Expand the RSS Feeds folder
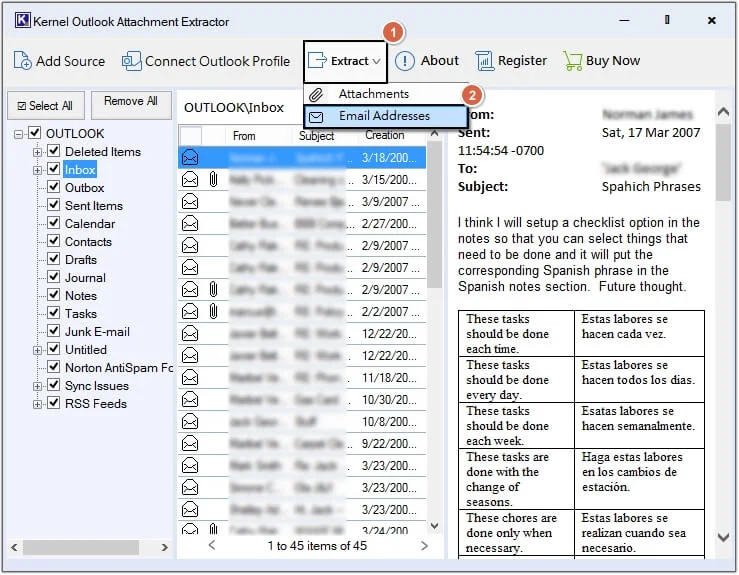Image resolution: width=739 pixels, height=575 pixels. click(37, 404)
